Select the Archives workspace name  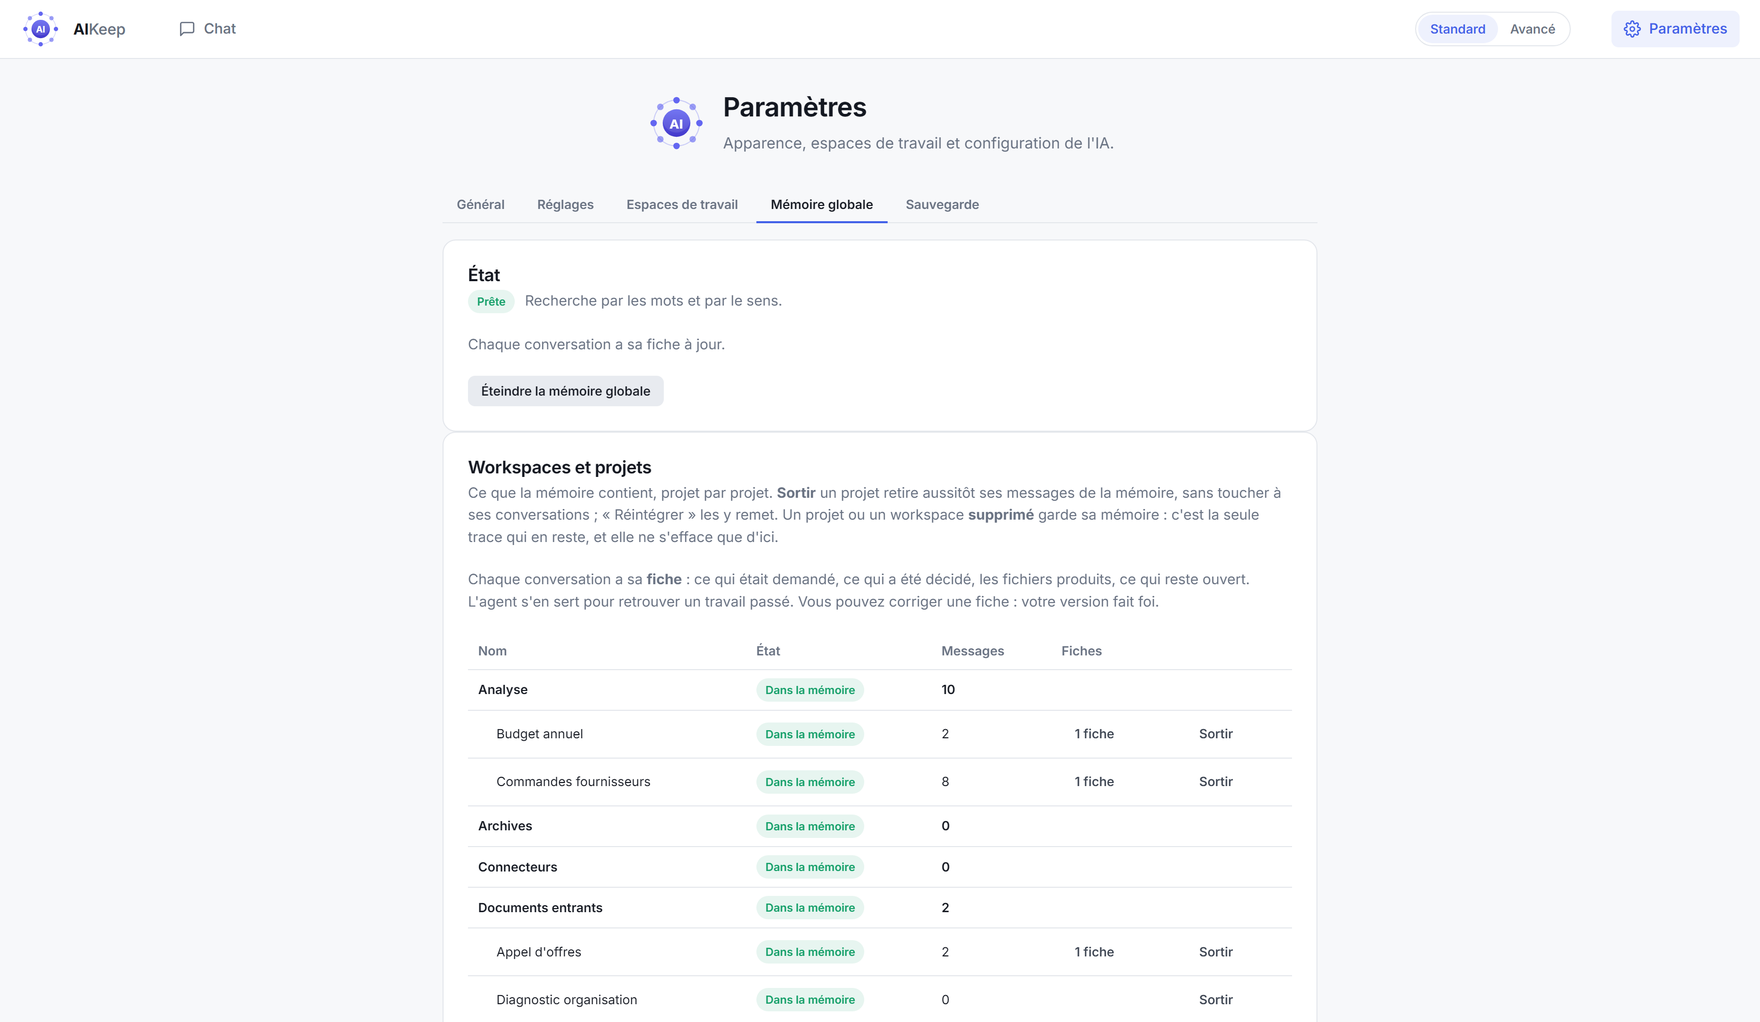505,826
